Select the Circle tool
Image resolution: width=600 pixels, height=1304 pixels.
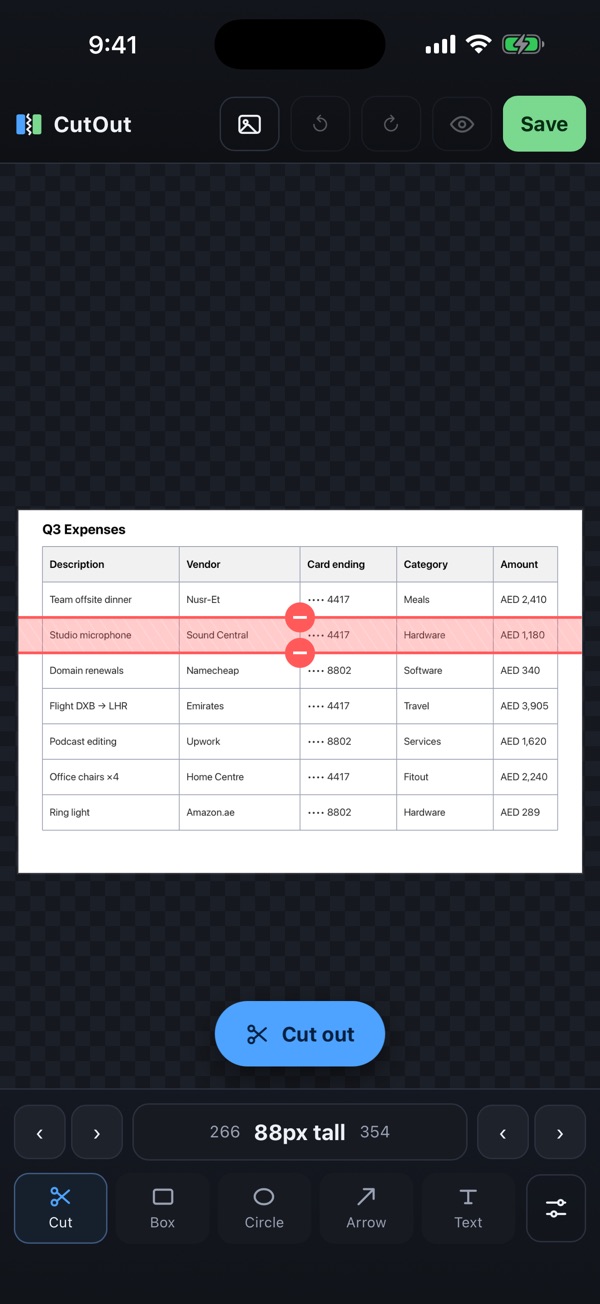click(x=264, y=1208)
